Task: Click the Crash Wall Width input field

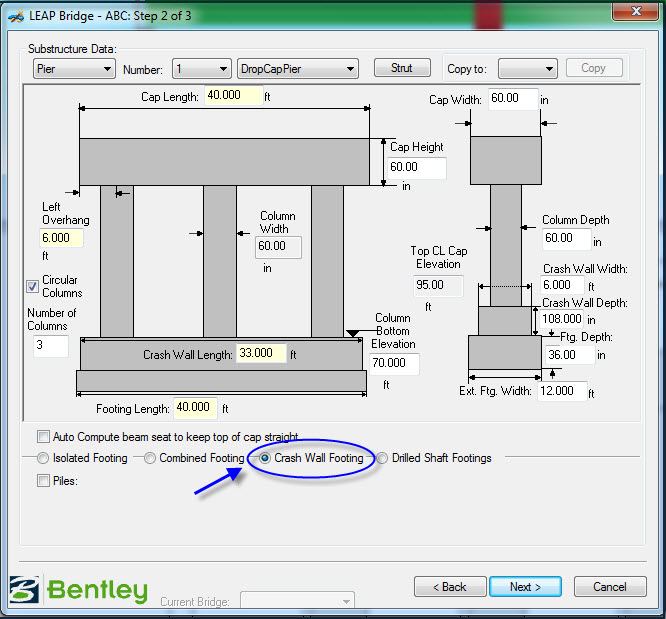Action: [x=562, y=285]
